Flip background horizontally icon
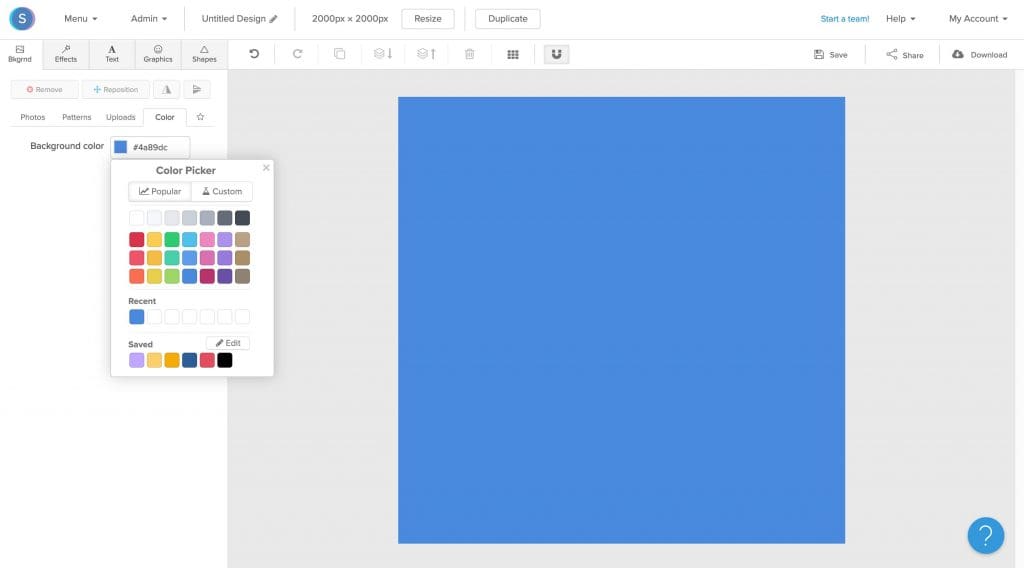Viewport: 1024px width, 568px height. click(167, 89)
